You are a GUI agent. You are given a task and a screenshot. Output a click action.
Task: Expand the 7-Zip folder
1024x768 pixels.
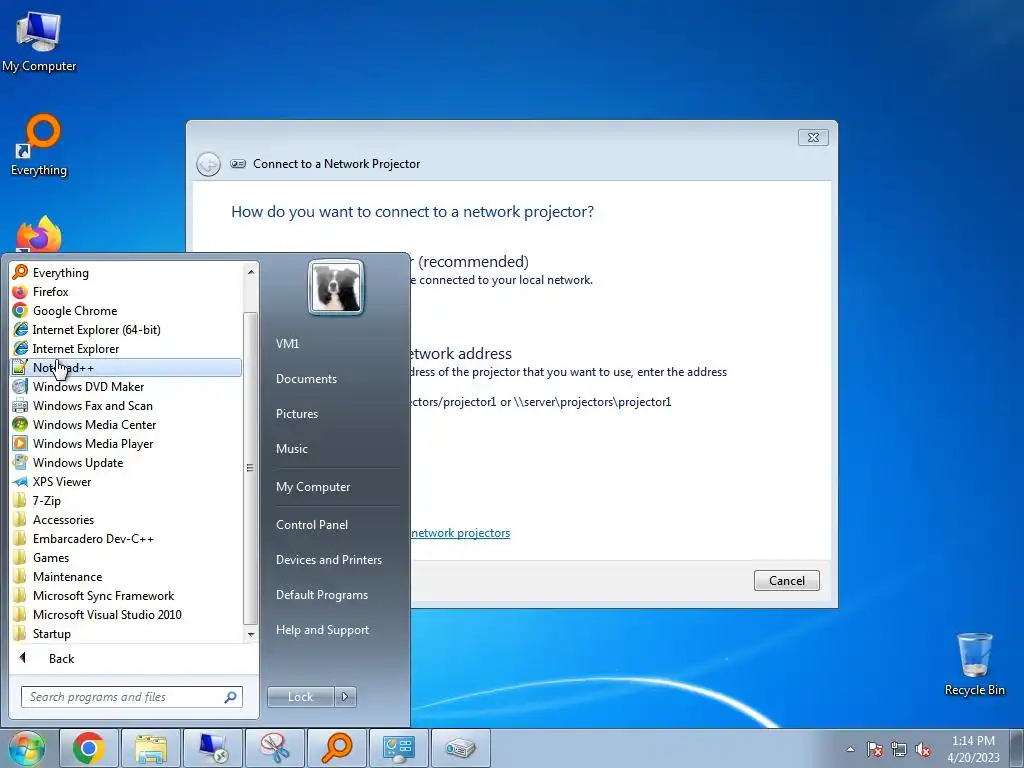(126, 500)
